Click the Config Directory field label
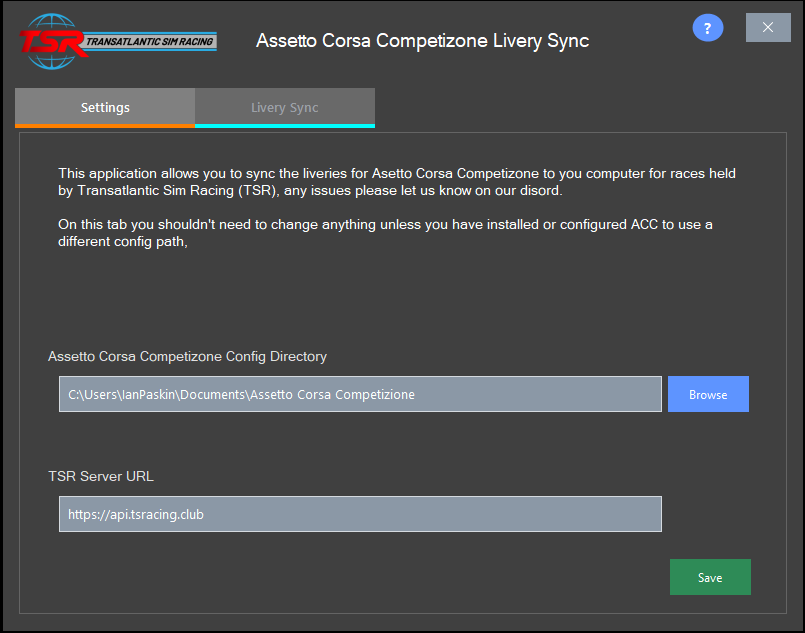This screenshot has width=805, height=633. pyautogui.click(x=187, y=356)
